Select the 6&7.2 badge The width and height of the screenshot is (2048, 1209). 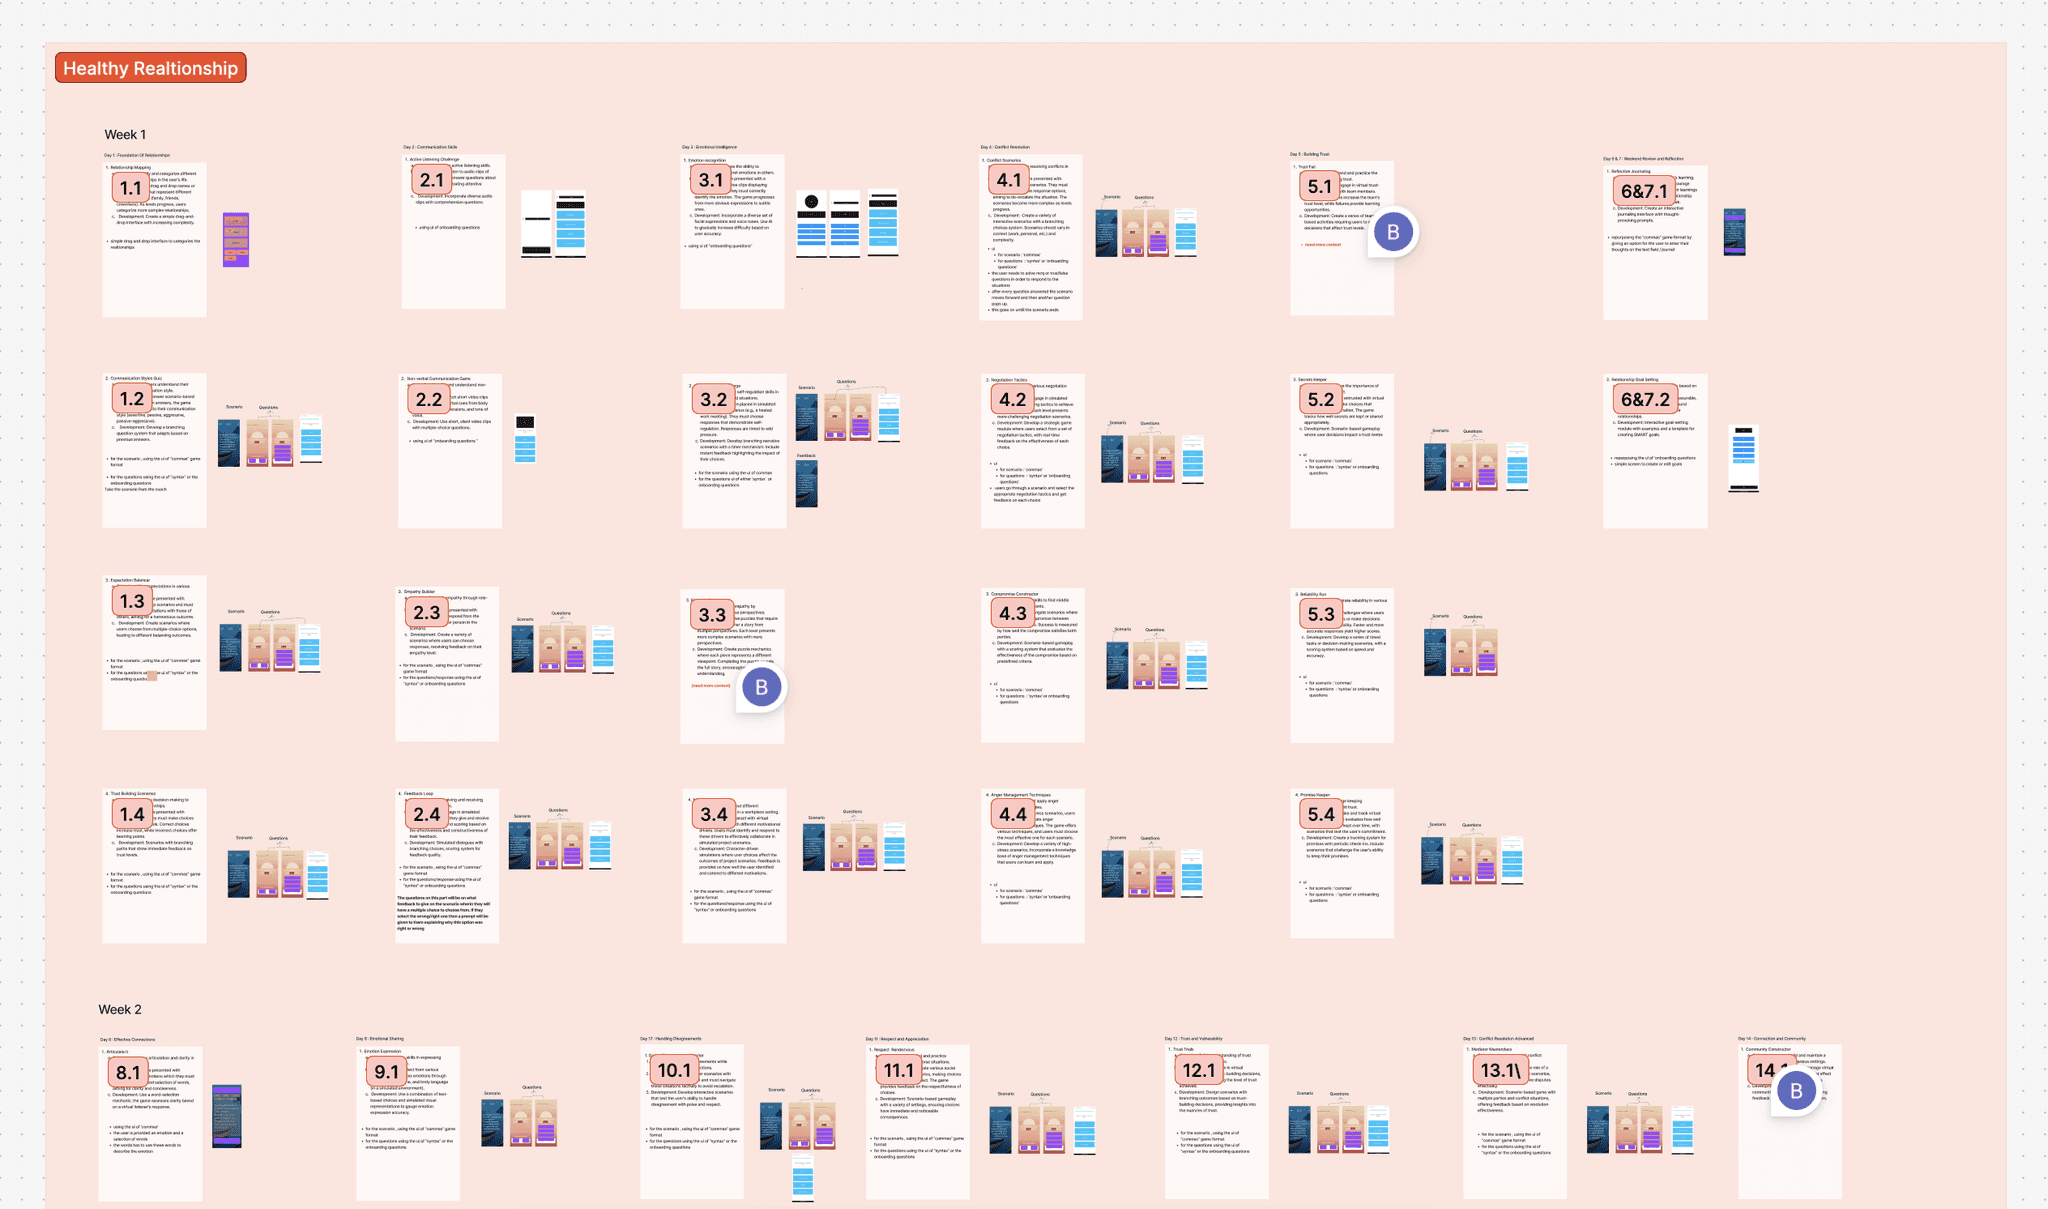click(x=1644, y=399)
